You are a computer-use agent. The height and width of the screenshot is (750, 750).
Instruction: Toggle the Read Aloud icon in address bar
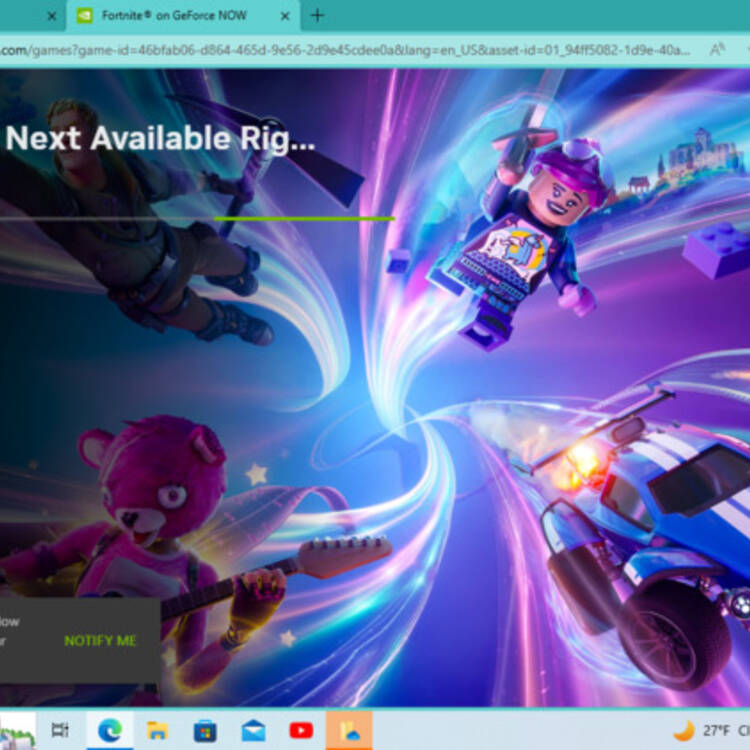click(717, 48)
